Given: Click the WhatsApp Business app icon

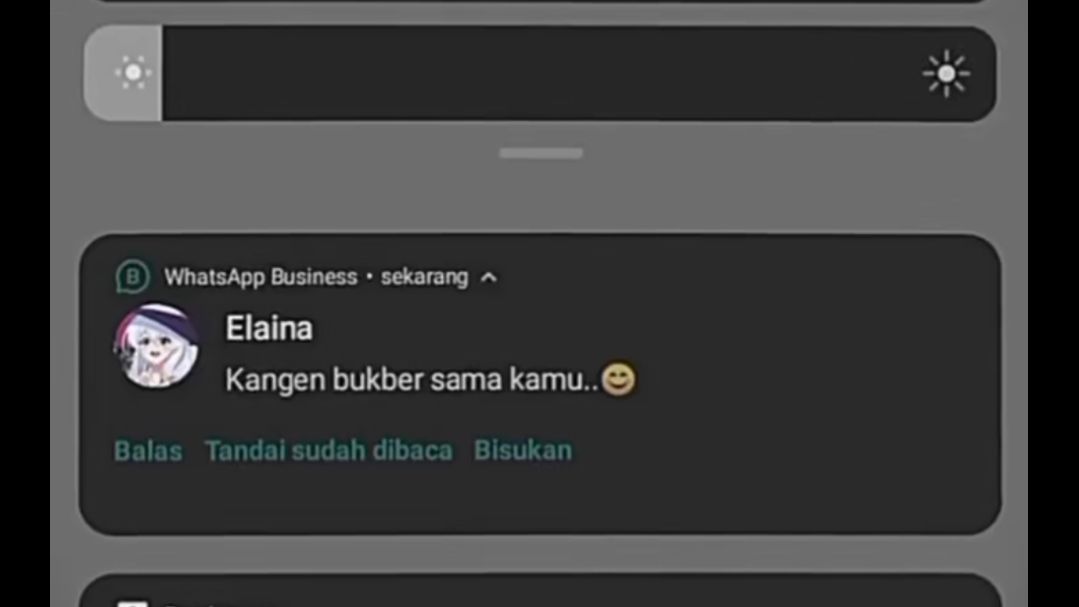Looking at the screenshot, I should 132,277.
